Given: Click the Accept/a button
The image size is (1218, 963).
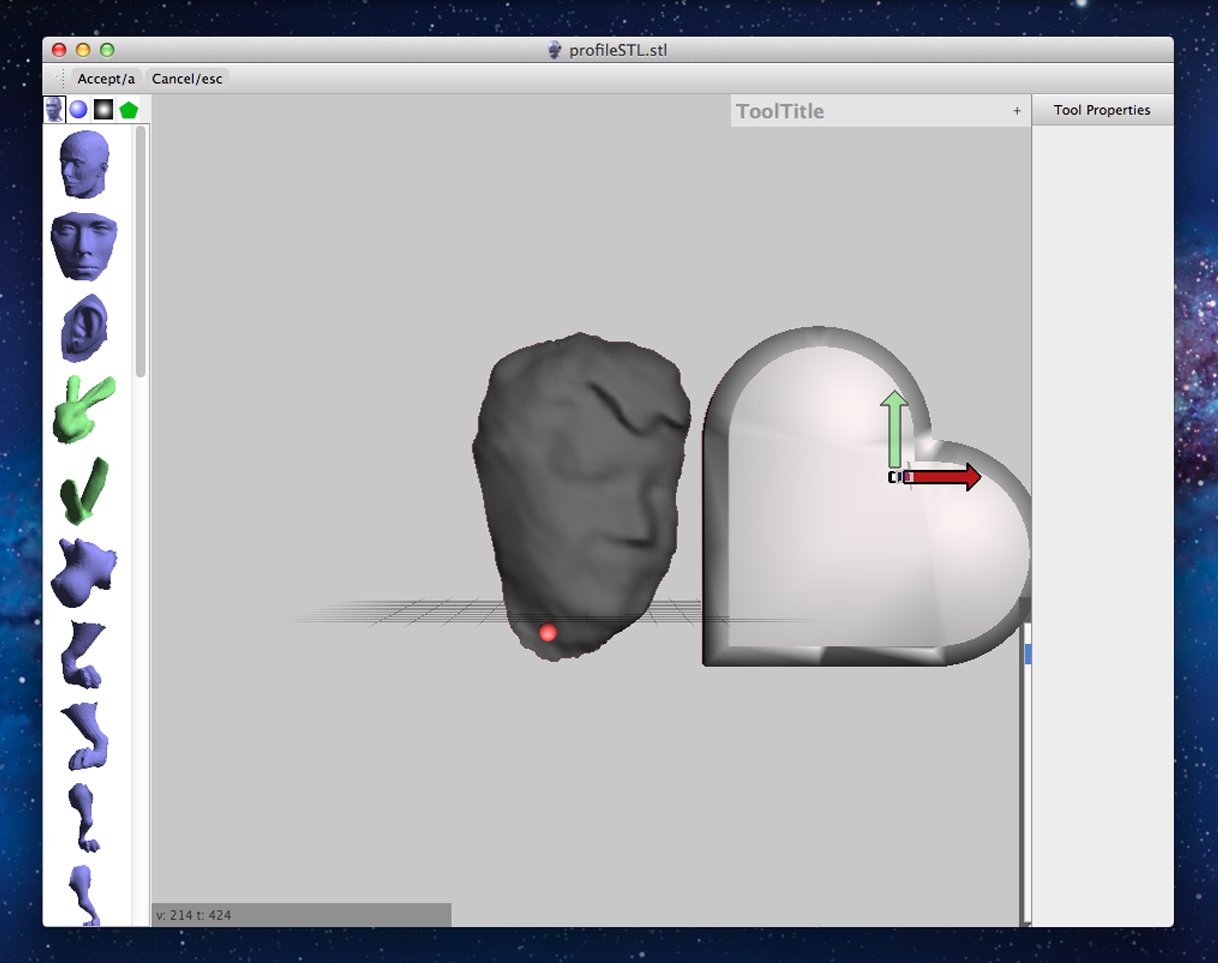Looking at the screenshot, I should (106, 79).
